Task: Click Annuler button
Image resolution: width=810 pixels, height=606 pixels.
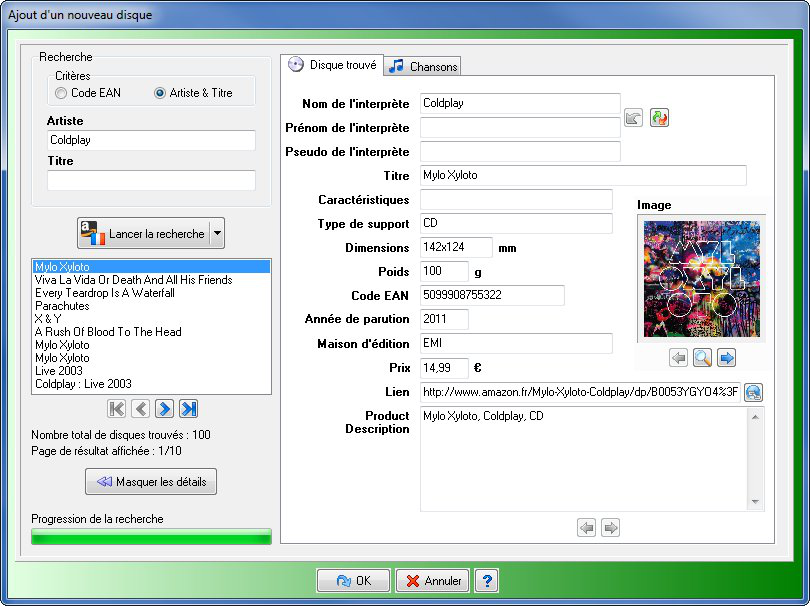Action: pos(432,581)
